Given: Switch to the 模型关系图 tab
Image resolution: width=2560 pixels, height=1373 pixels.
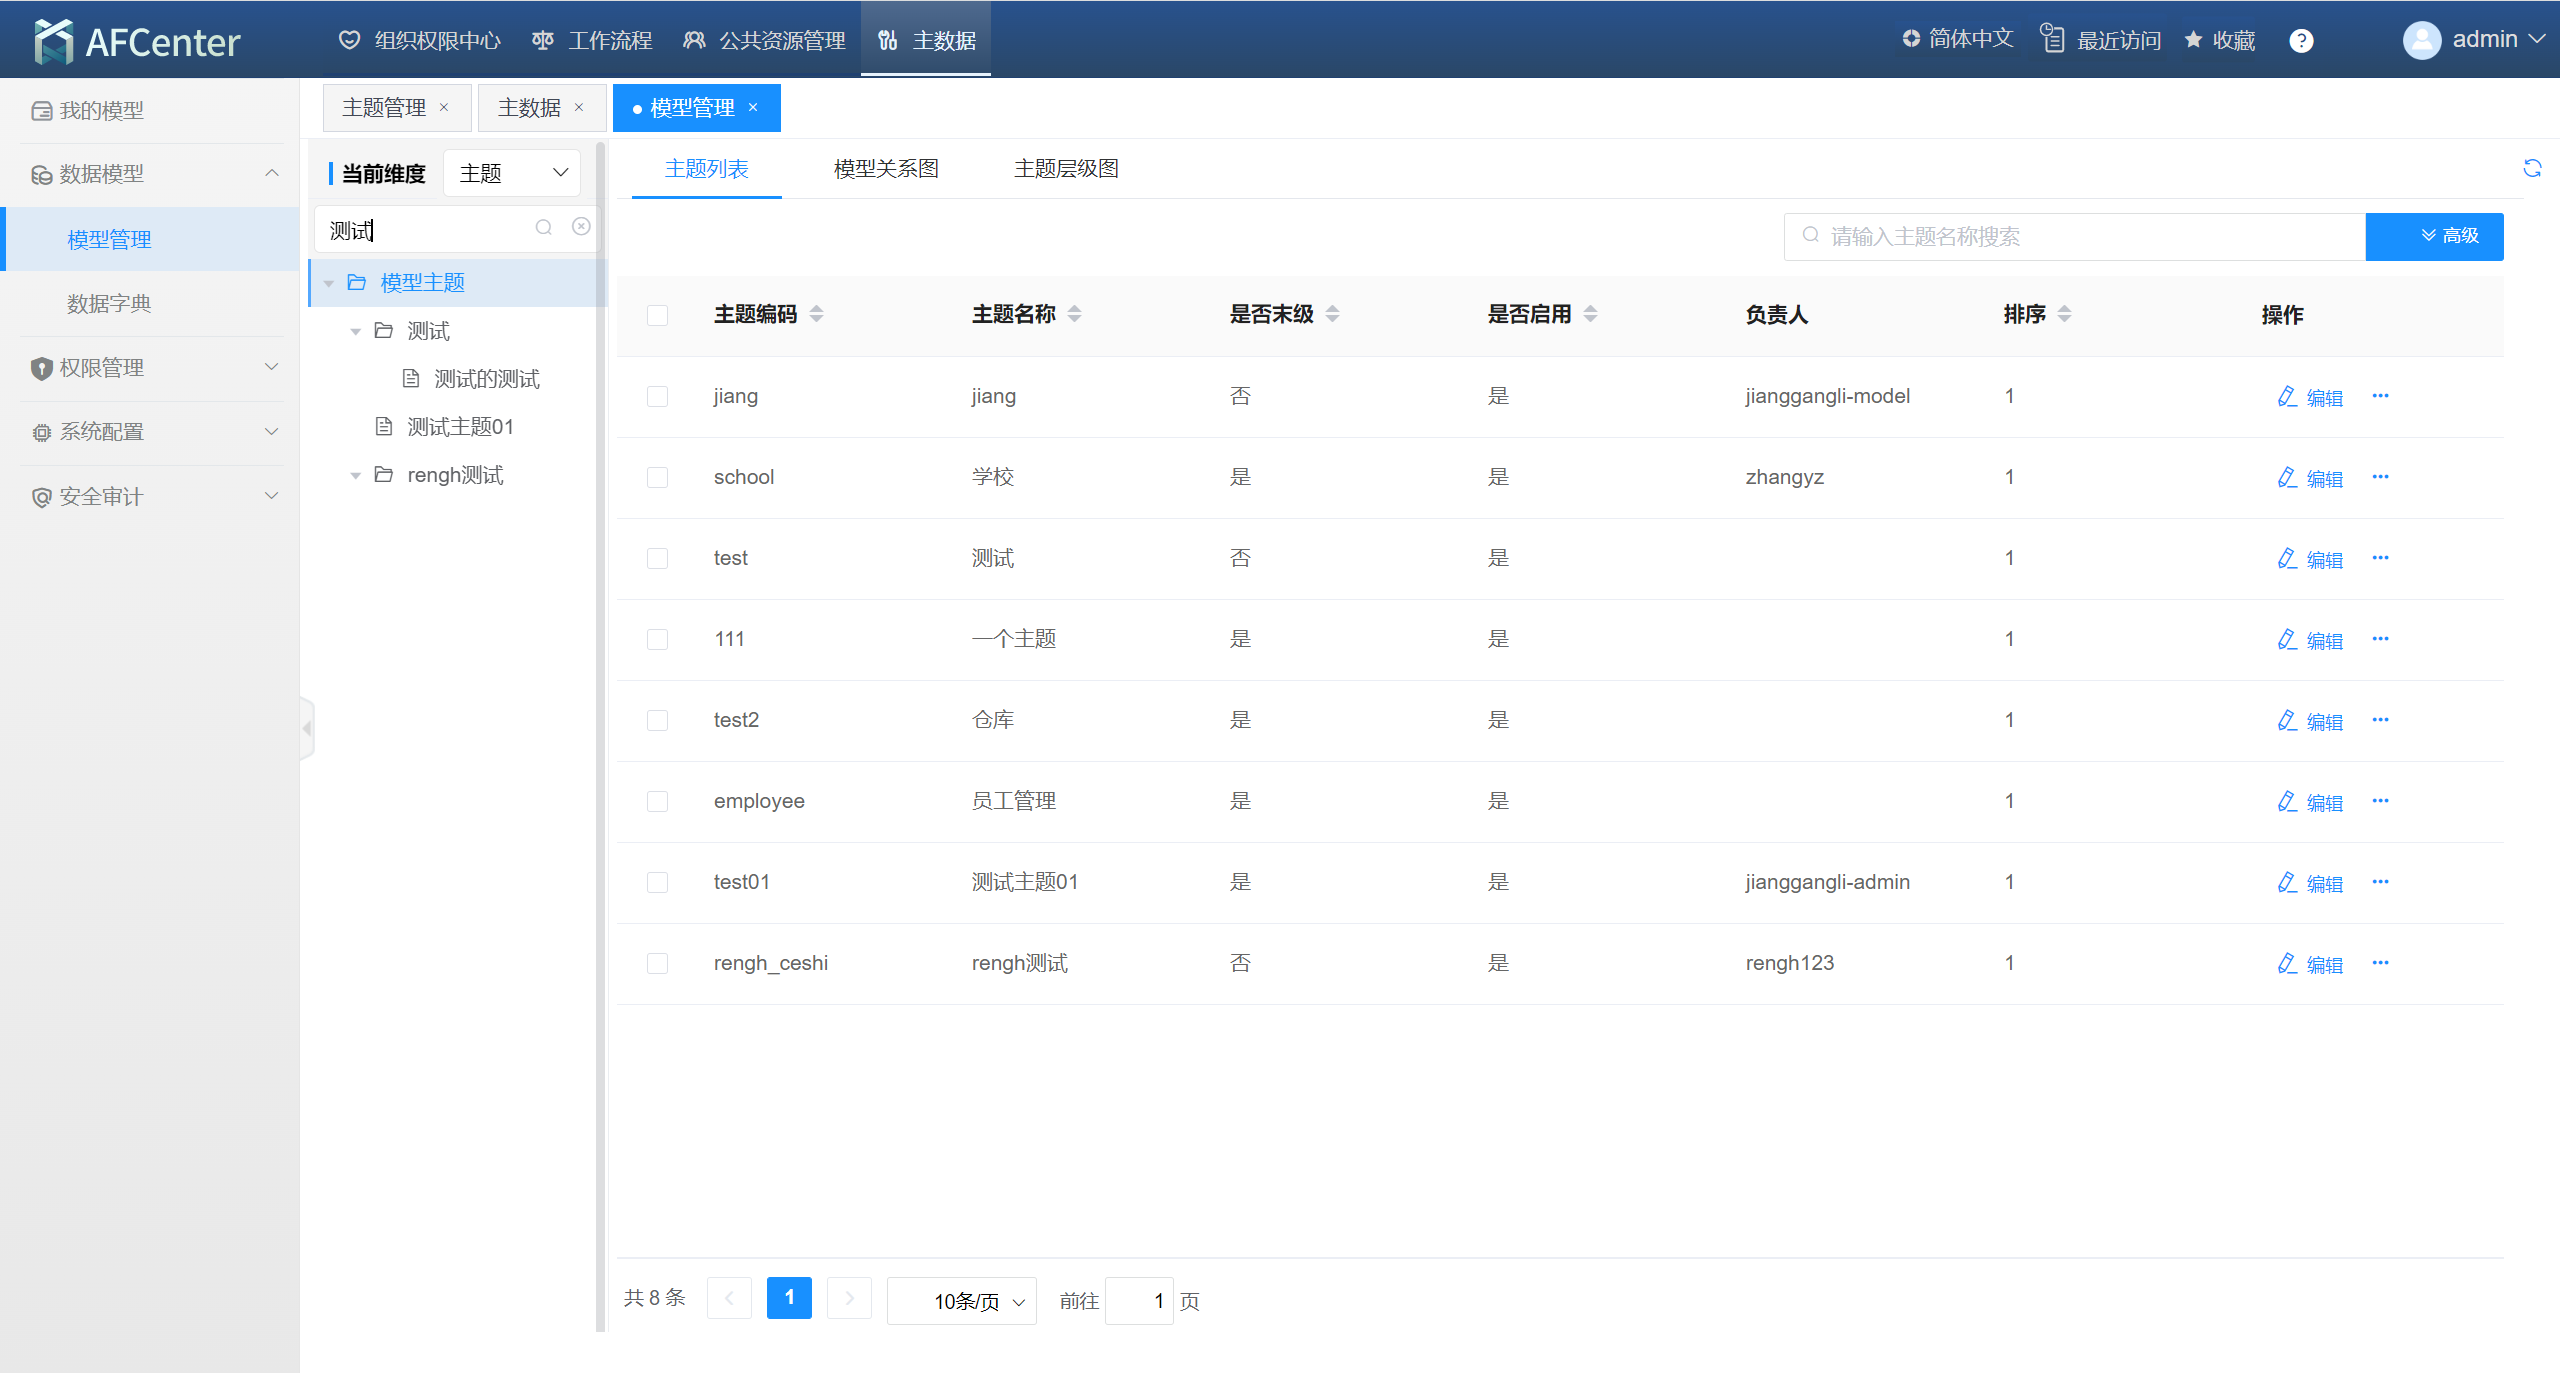Looking at the screenshot, I should [x=886, y=169].
